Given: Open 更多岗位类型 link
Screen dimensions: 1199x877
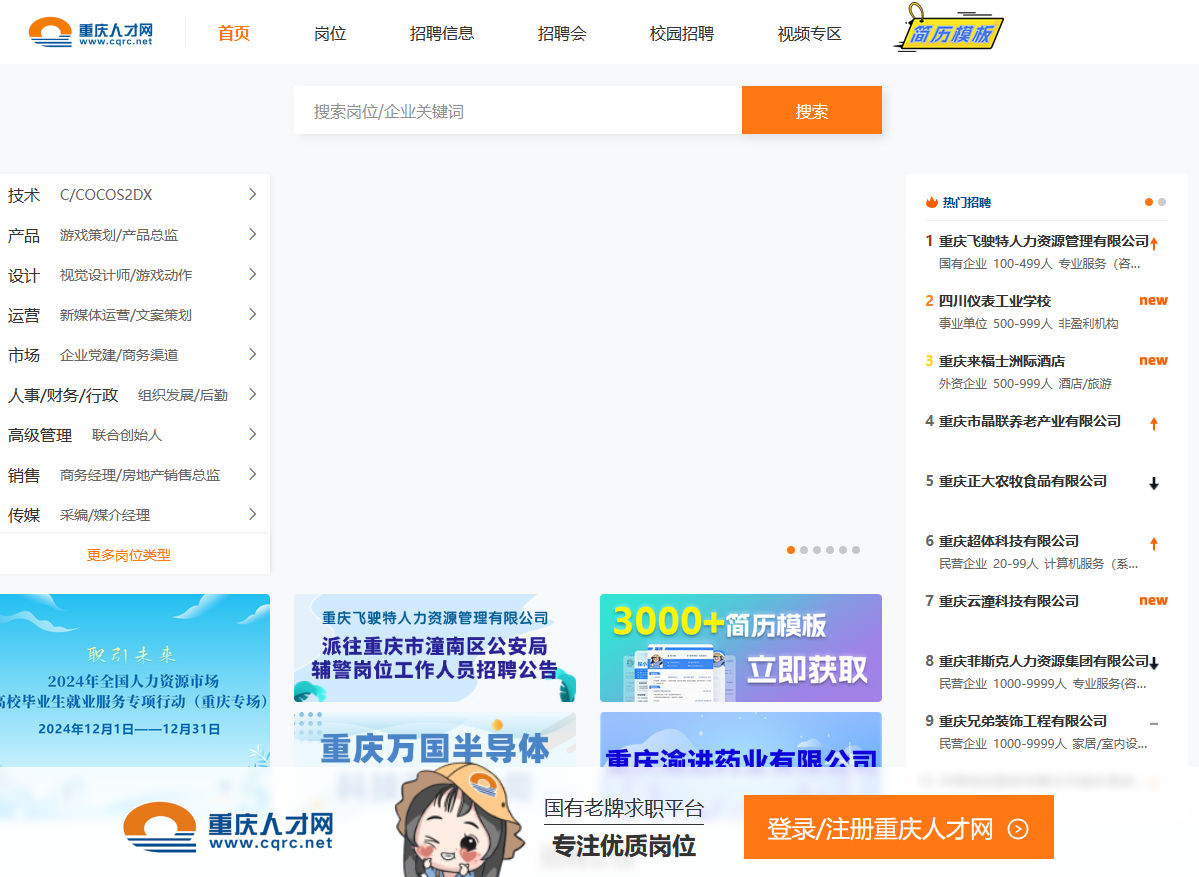Looking at the screenshot, I should (128, 554).
